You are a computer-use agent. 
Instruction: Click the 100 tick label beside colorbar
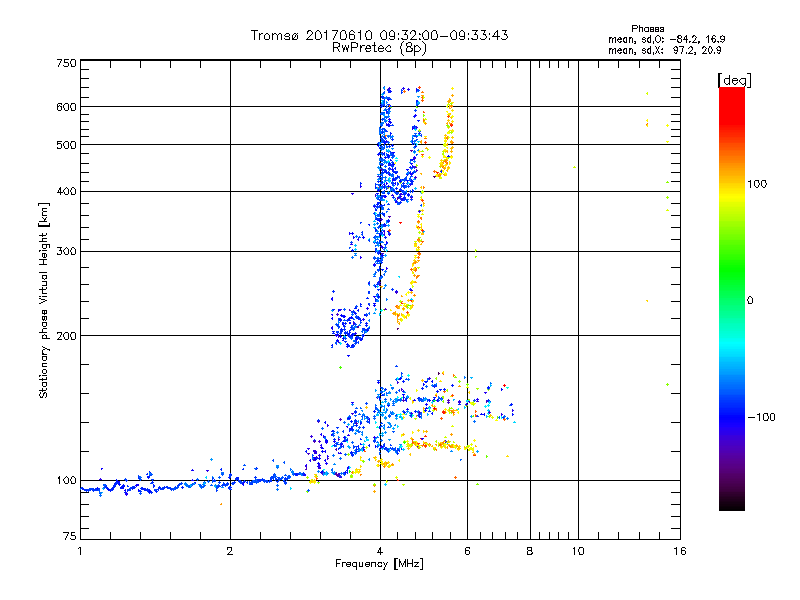point(761,184)
